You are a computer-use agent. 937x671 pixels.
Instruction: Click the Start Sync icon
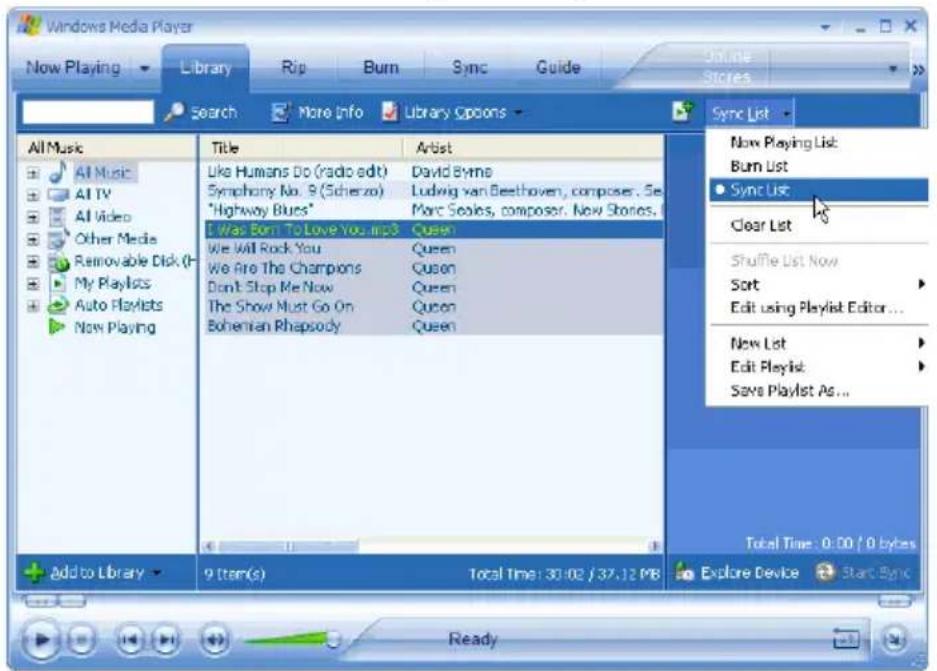pyautogui.click(x=825, y=572)
